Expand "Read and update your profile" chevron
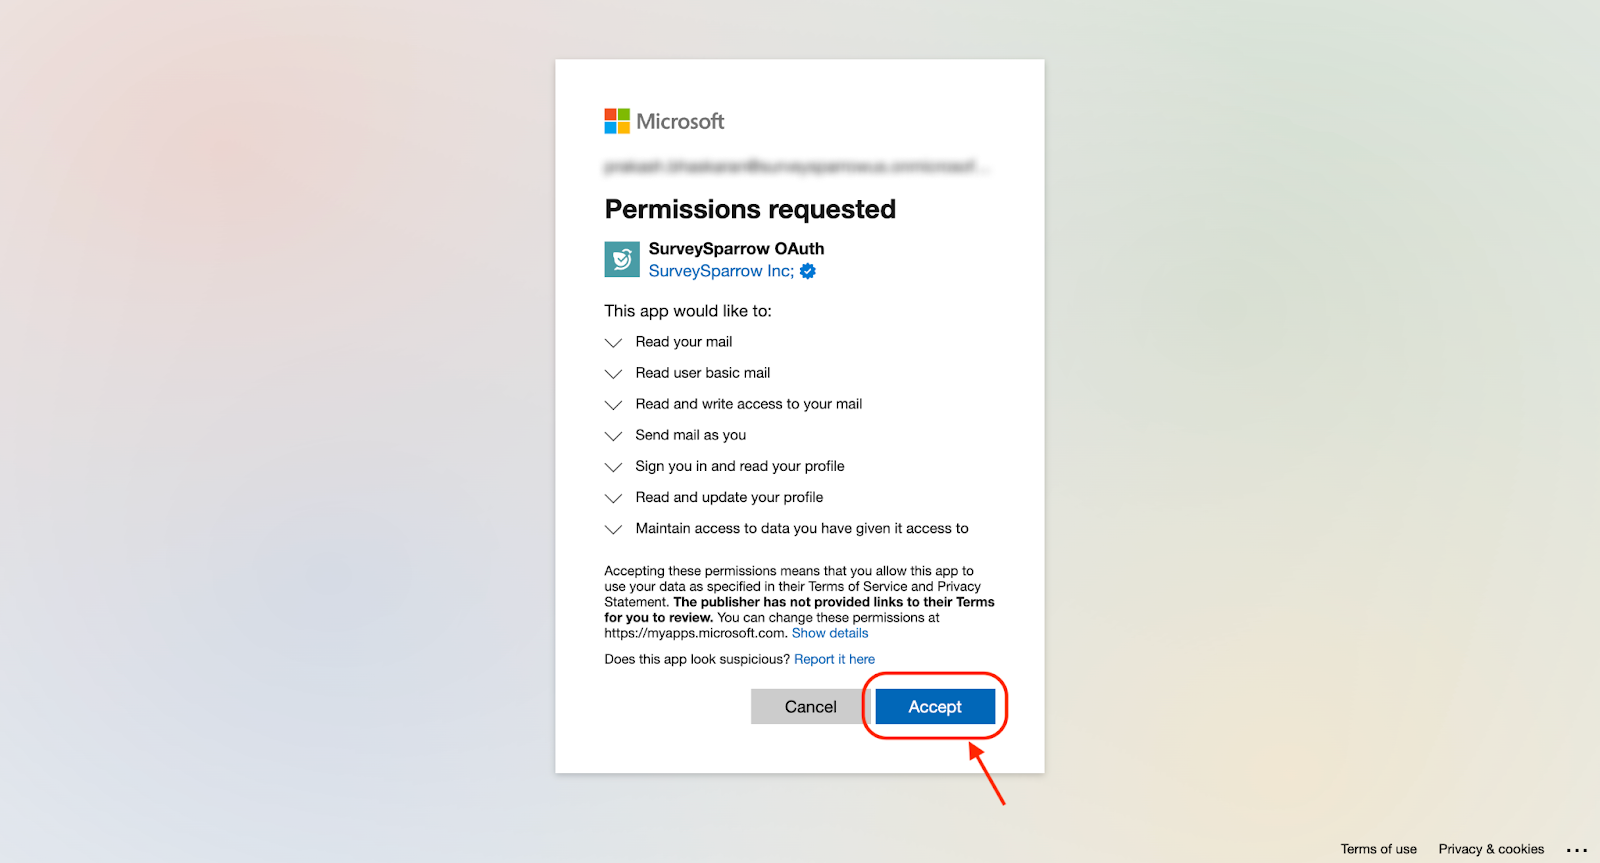The height and width of the screenshot is (863, 1600). tap(614, 498)
